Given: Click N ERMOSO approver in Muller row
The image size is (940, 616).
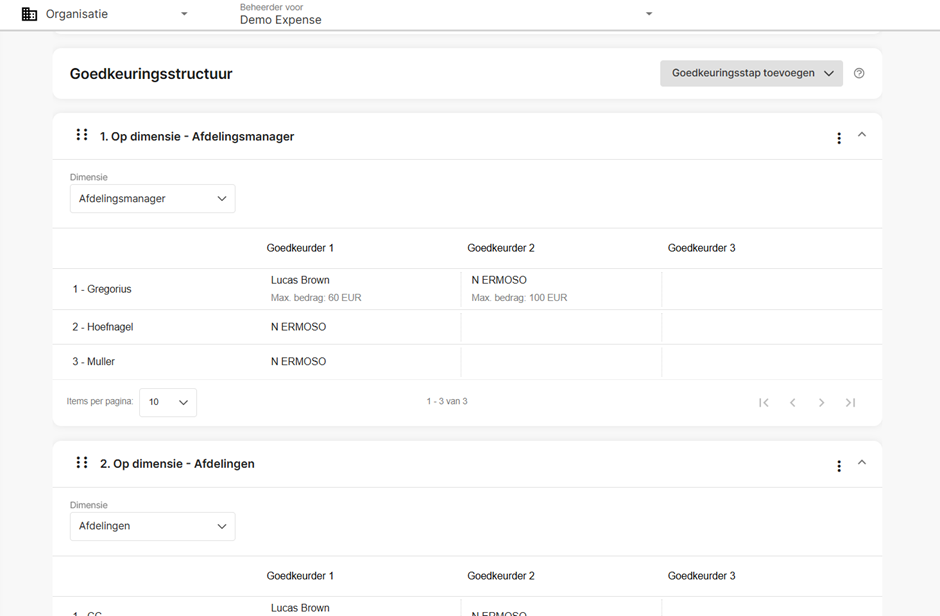Looking at the screenshot, I should point(298,361).
